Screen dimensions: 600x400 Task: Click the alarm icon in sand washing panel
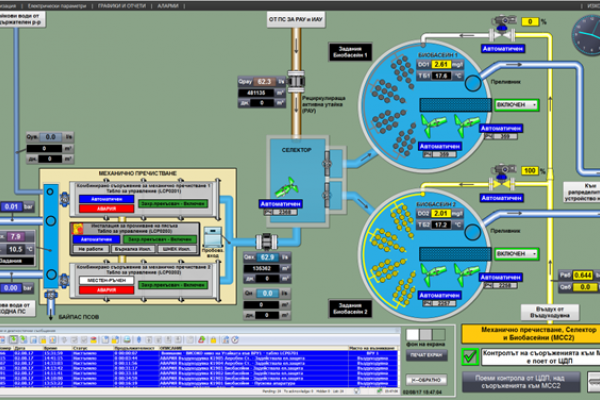point(78,229)
